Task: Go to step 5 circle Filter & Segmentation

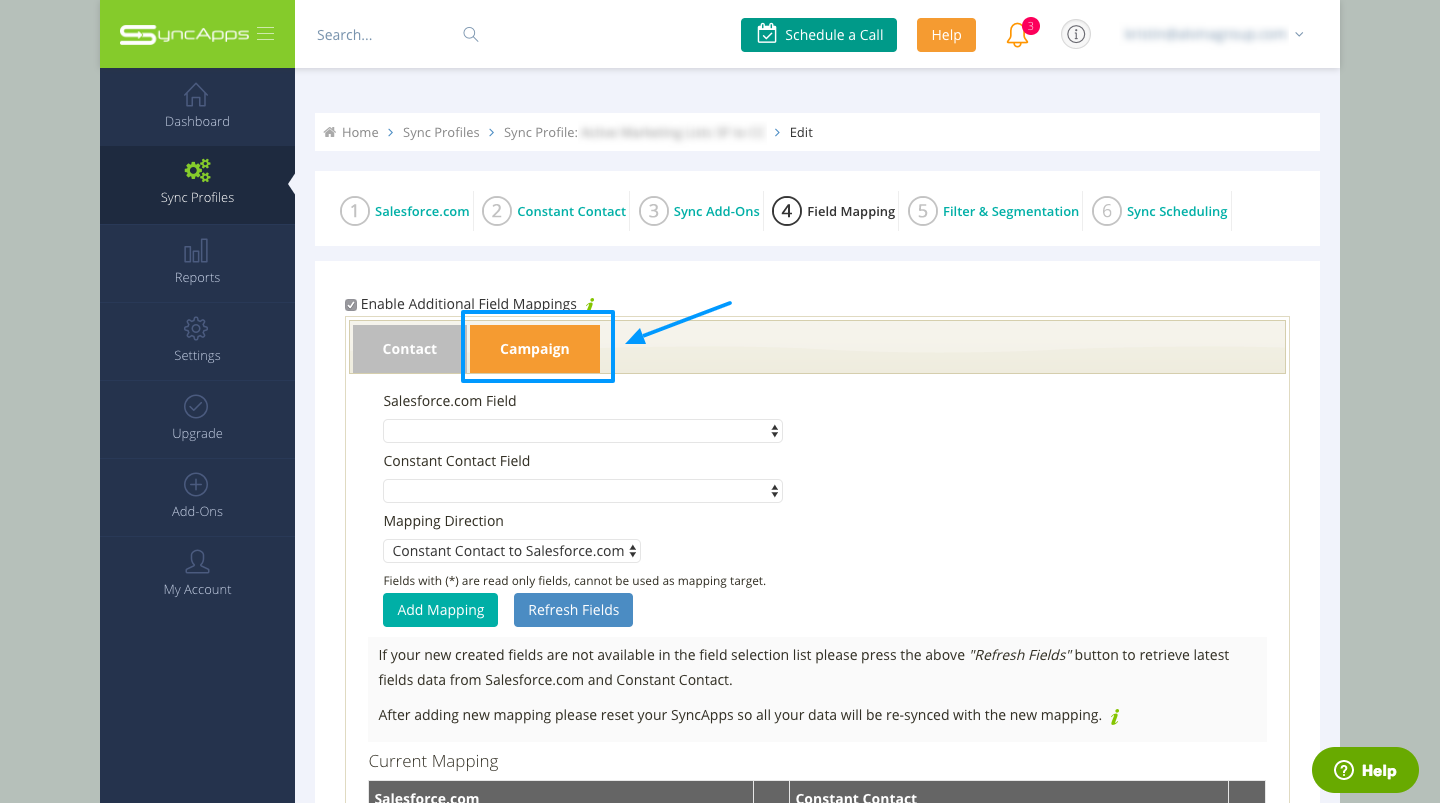Action: pyautogui.click(x=923, y=211)
